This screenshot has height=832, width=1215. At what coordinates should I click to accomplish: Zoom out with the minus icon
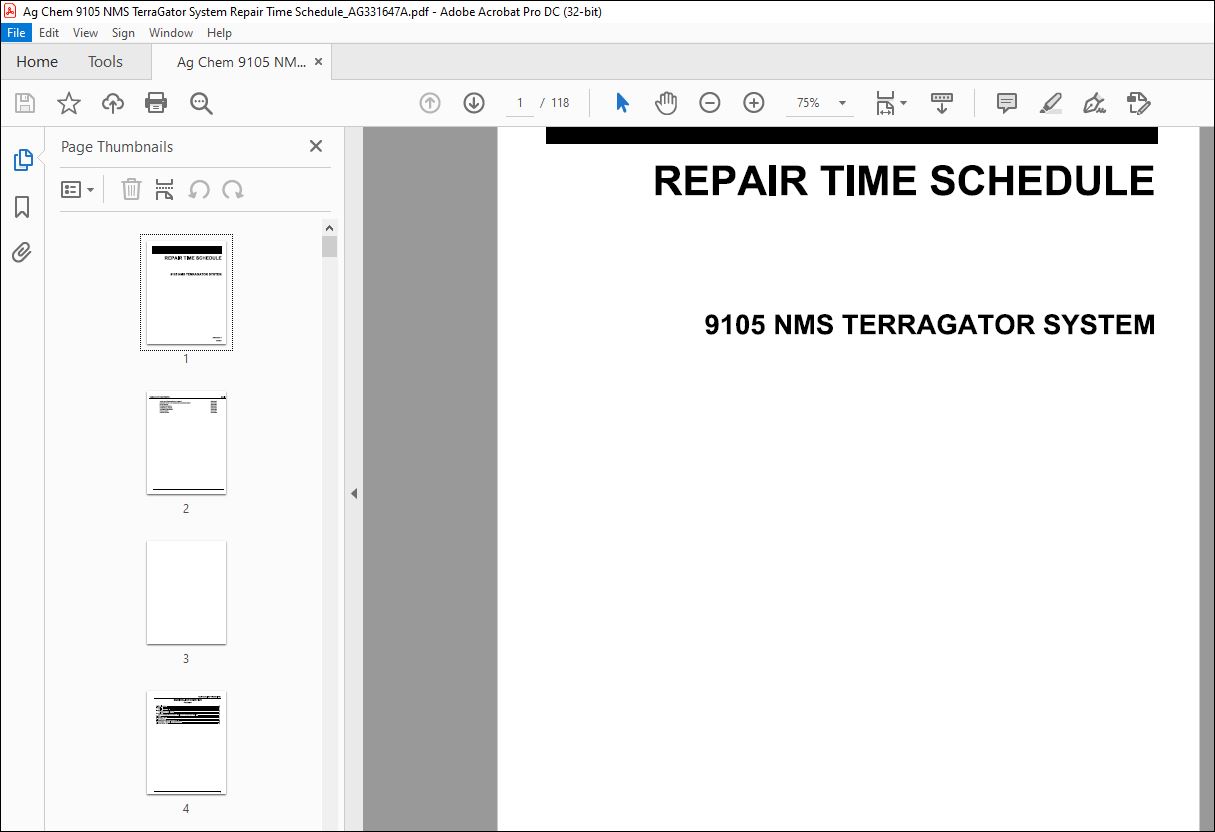click(710, 103)
